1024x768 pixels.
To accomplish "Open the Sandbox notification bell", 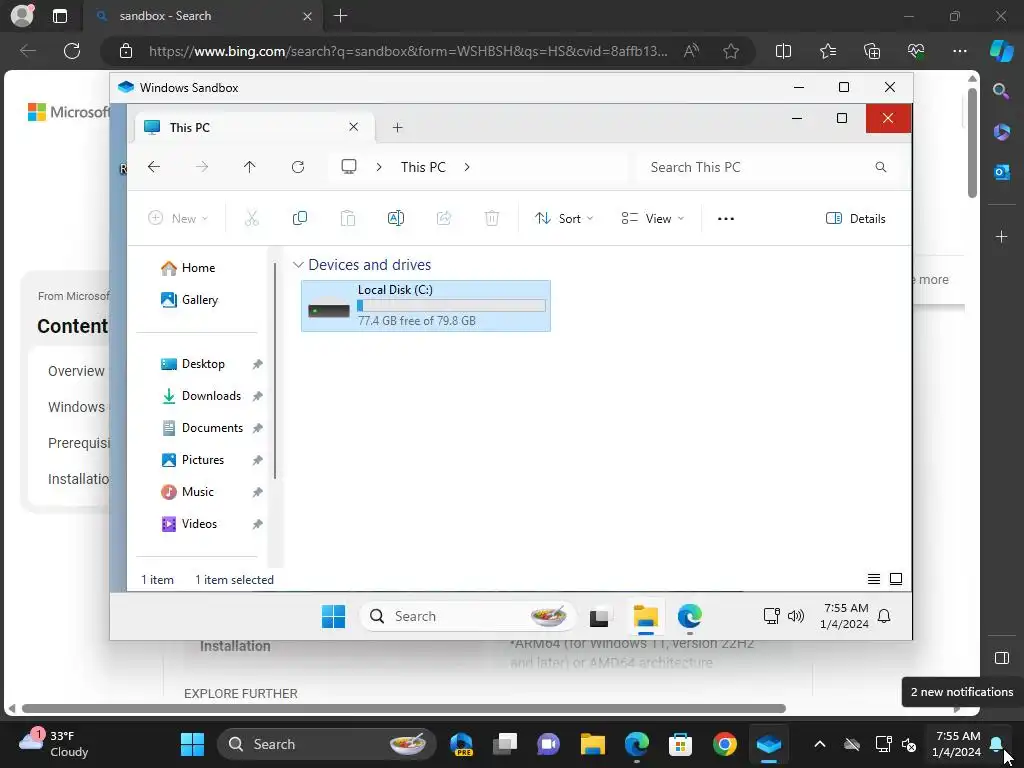I will tap(884, 616).
